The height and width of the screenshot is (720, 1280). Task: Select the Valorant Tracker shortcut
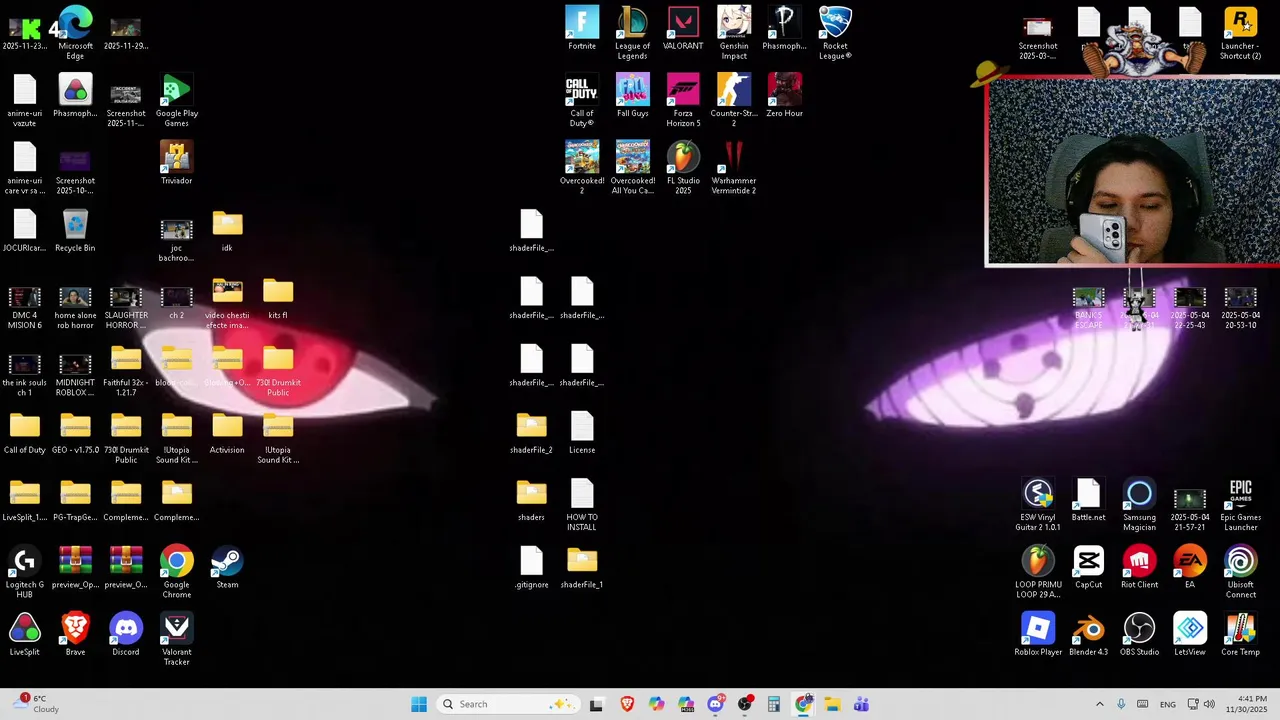pos(176,640)
